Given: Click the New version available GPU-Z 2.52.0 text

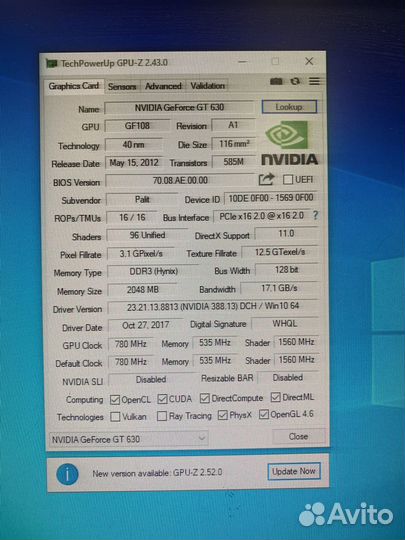Looking at the screenshot, I should click(157, 473).
